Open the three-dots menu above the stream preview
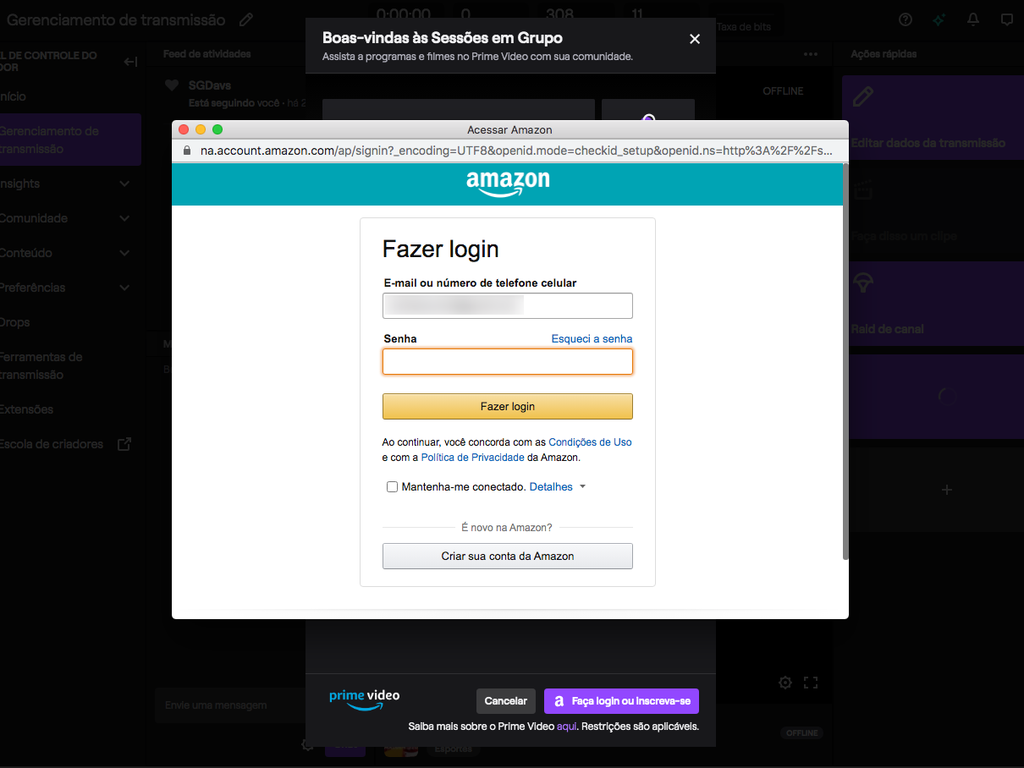The image size is (1024, 768). (x=810, y=54)
